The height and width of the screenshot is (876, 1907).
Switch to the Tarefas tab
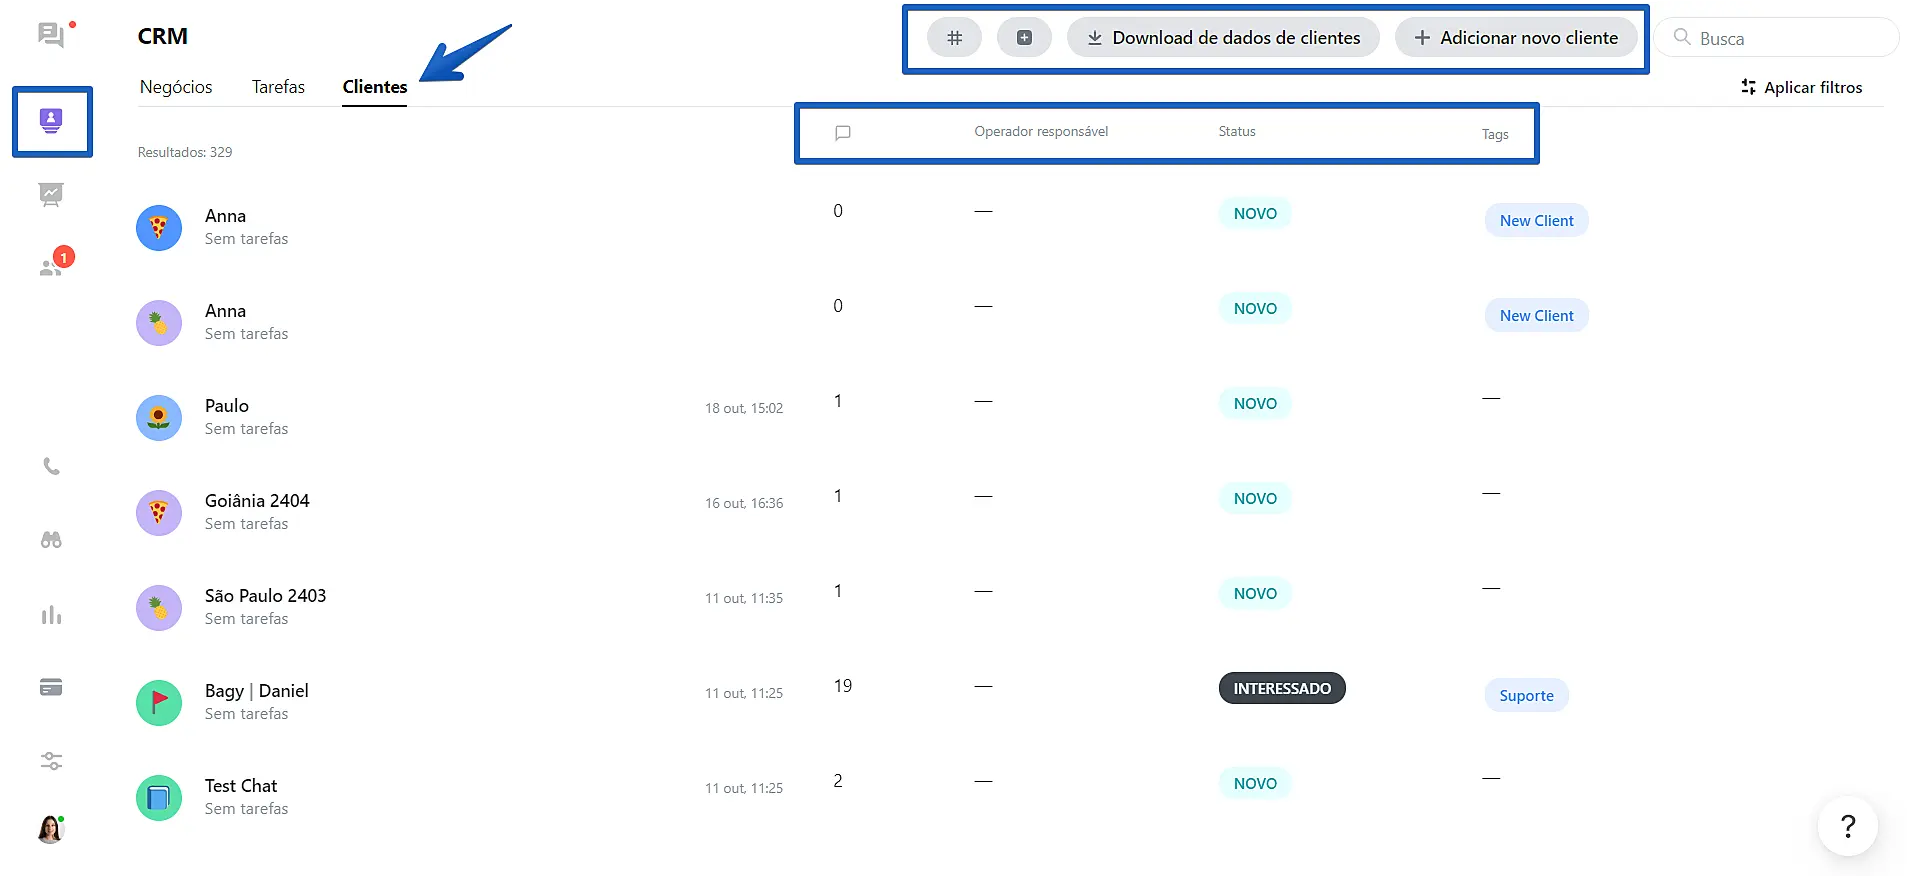pos(278,87)
